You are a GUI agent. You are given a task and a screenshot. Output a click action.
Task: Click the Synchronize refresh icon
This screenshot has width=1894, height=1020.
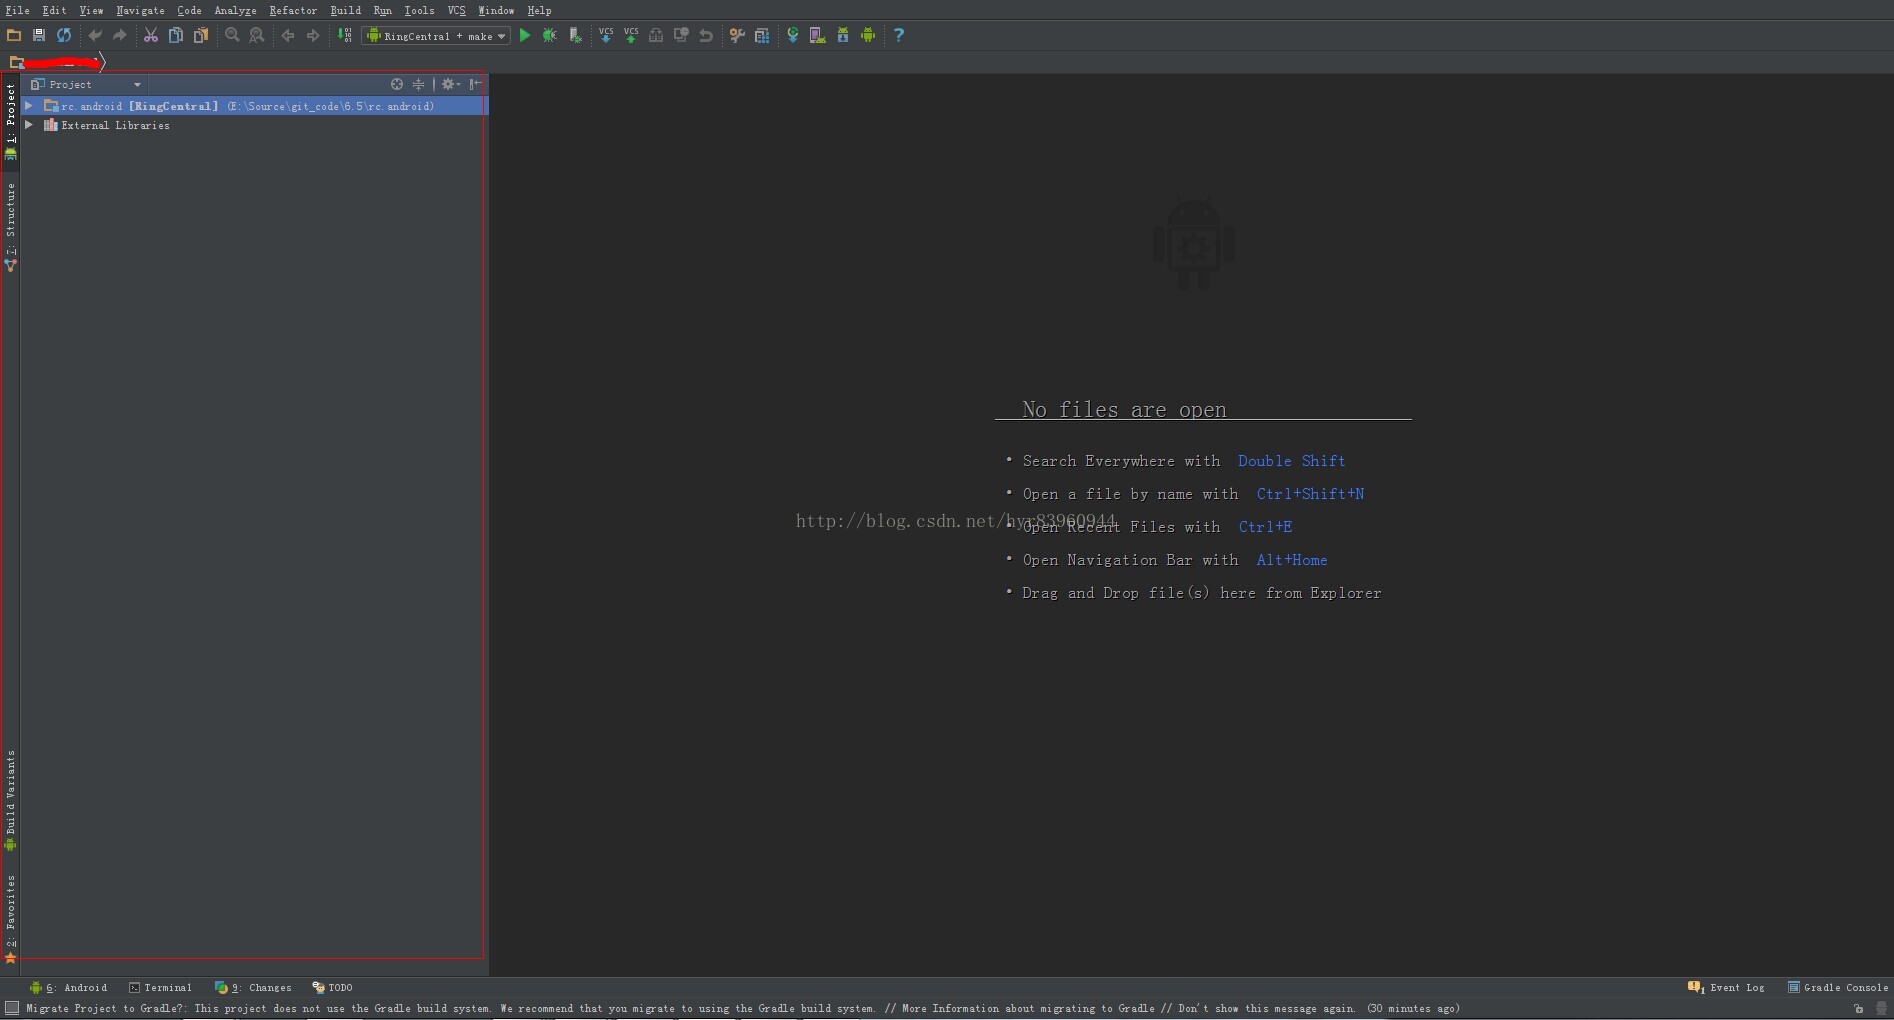click(x=64, y=35)
